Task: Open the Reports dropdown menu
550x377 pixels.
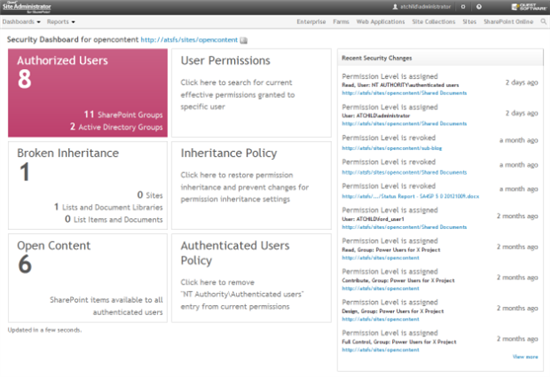Action: (61, 22)
